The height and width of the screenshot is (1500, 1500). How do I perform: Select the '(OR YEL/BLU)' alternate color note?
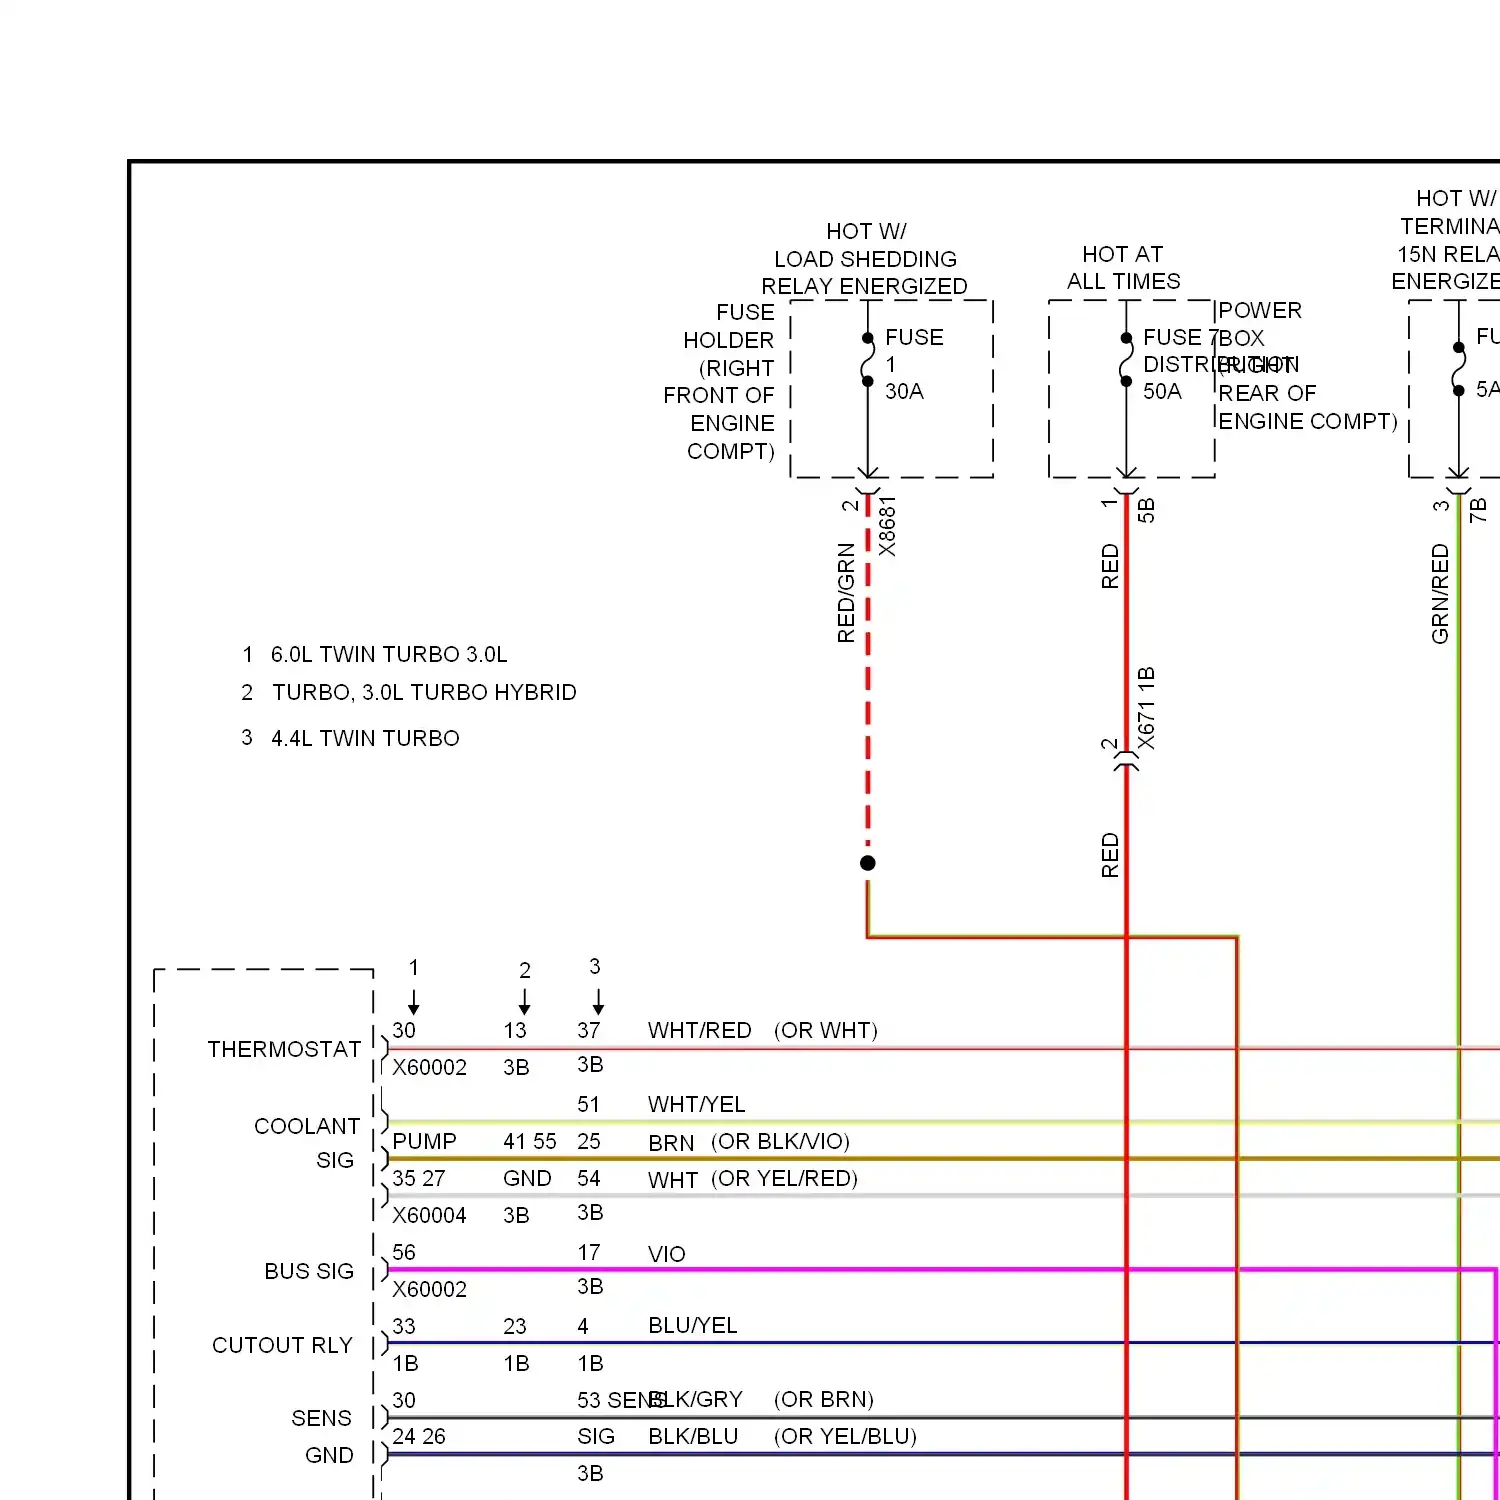pos(845,1436)
